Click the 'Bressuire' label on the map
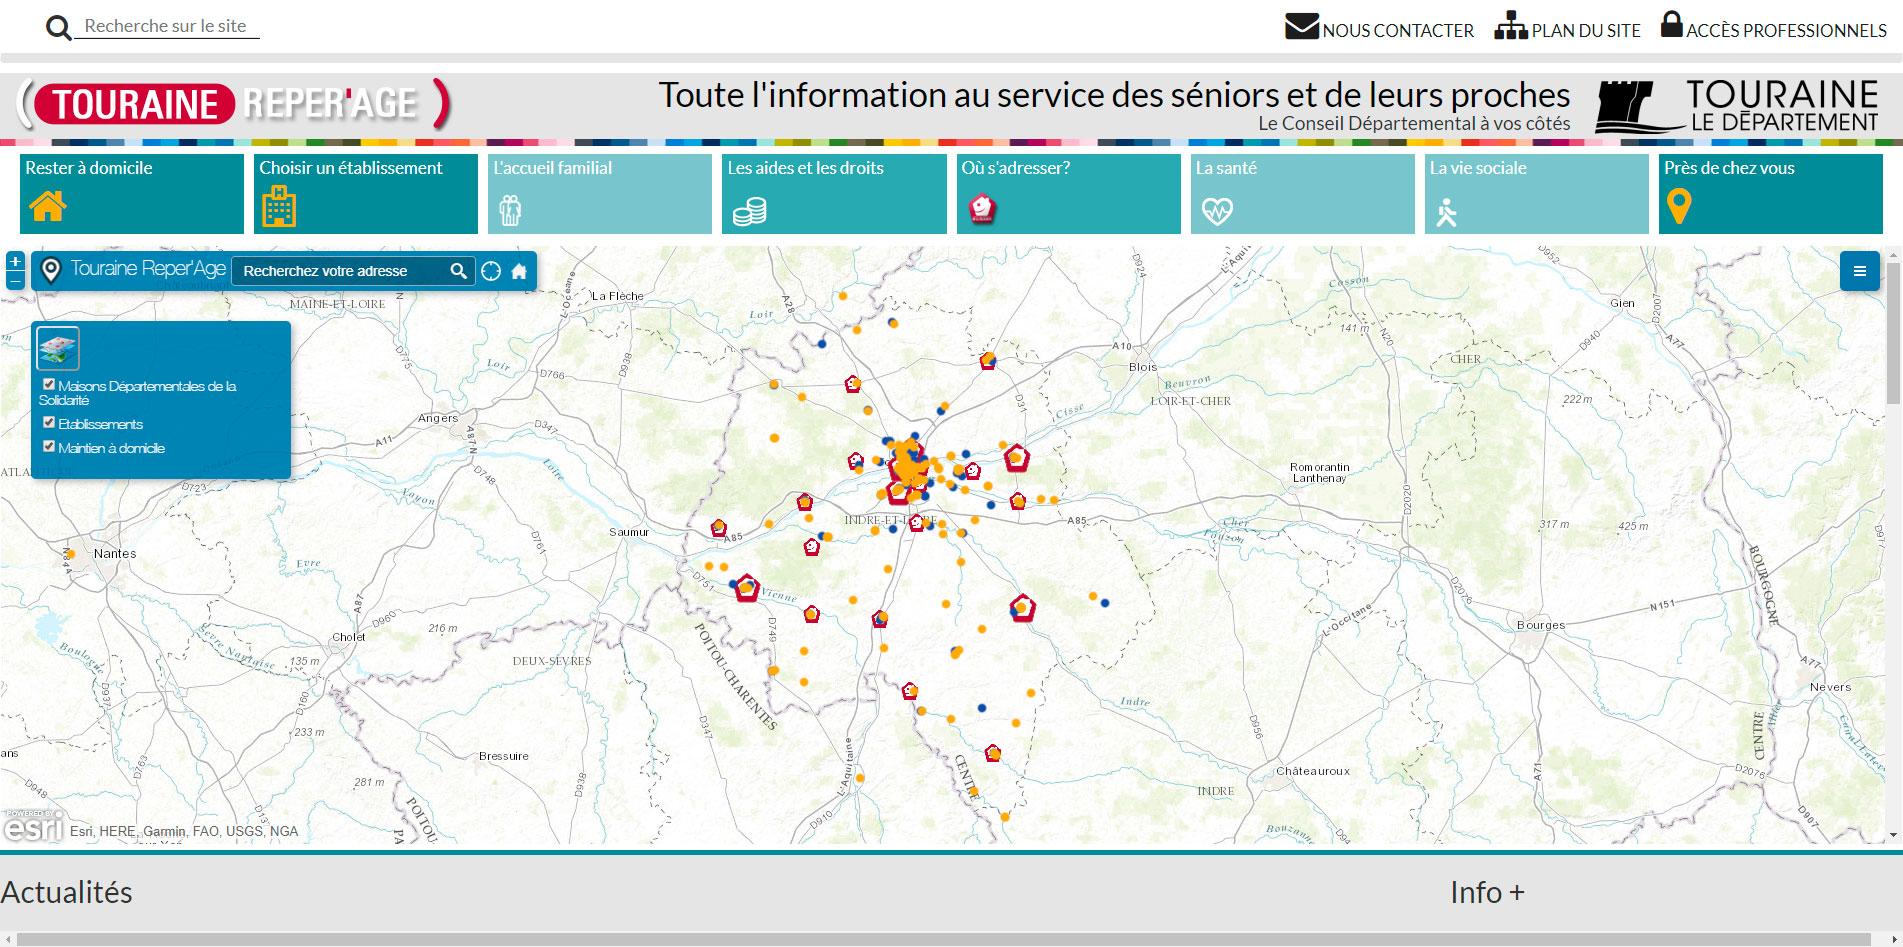This screenshot has height=947, width=1903. click(x=503, y=756)
